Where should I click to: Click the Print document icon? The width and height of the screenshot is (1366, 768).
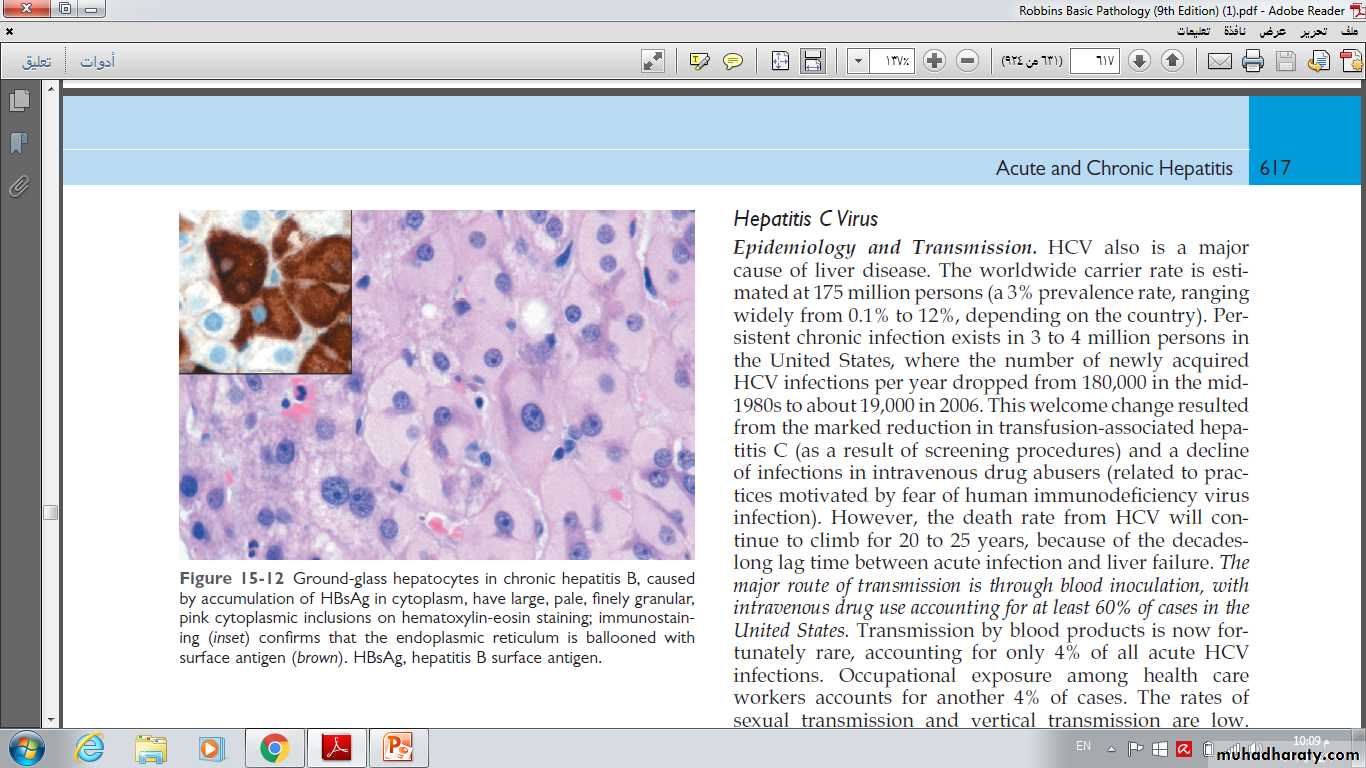pos(1252,61)
